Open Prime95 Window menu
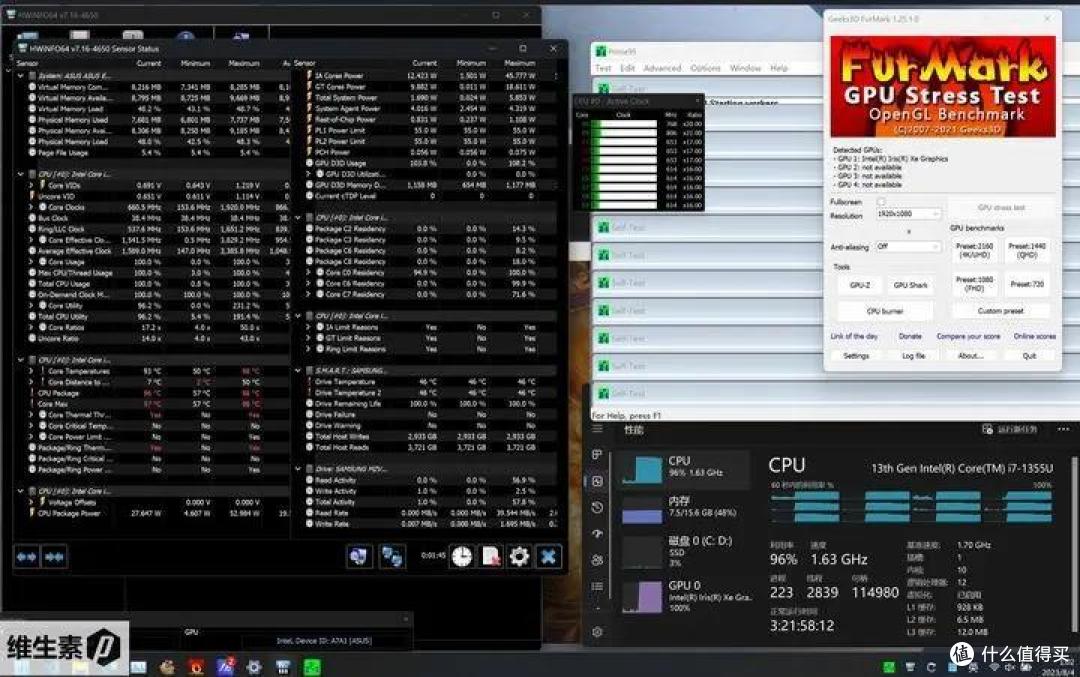Image resolution: width=1080 pixels, height=677 pixels. 746,68
